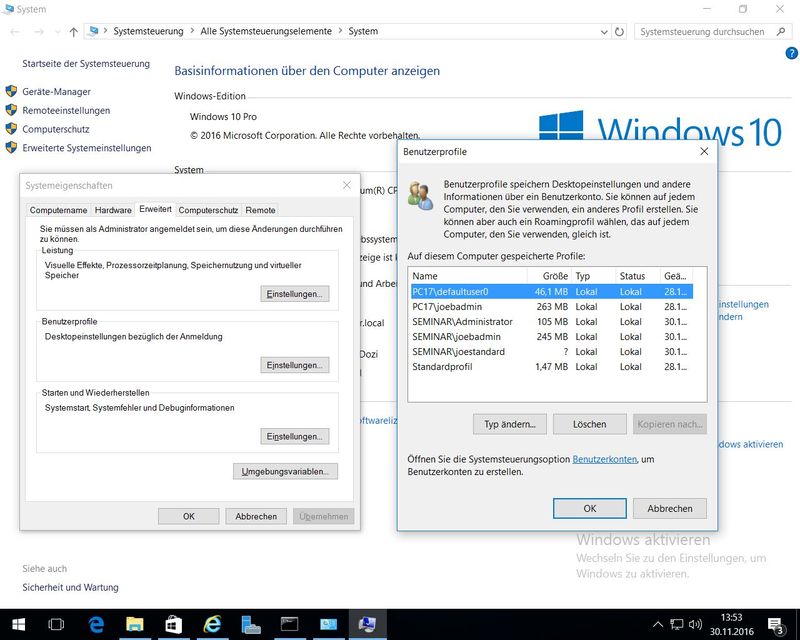This screenshot has width=800, height=640.
Task: Open the Store from taskbar
Action: [x=173, y=624]
